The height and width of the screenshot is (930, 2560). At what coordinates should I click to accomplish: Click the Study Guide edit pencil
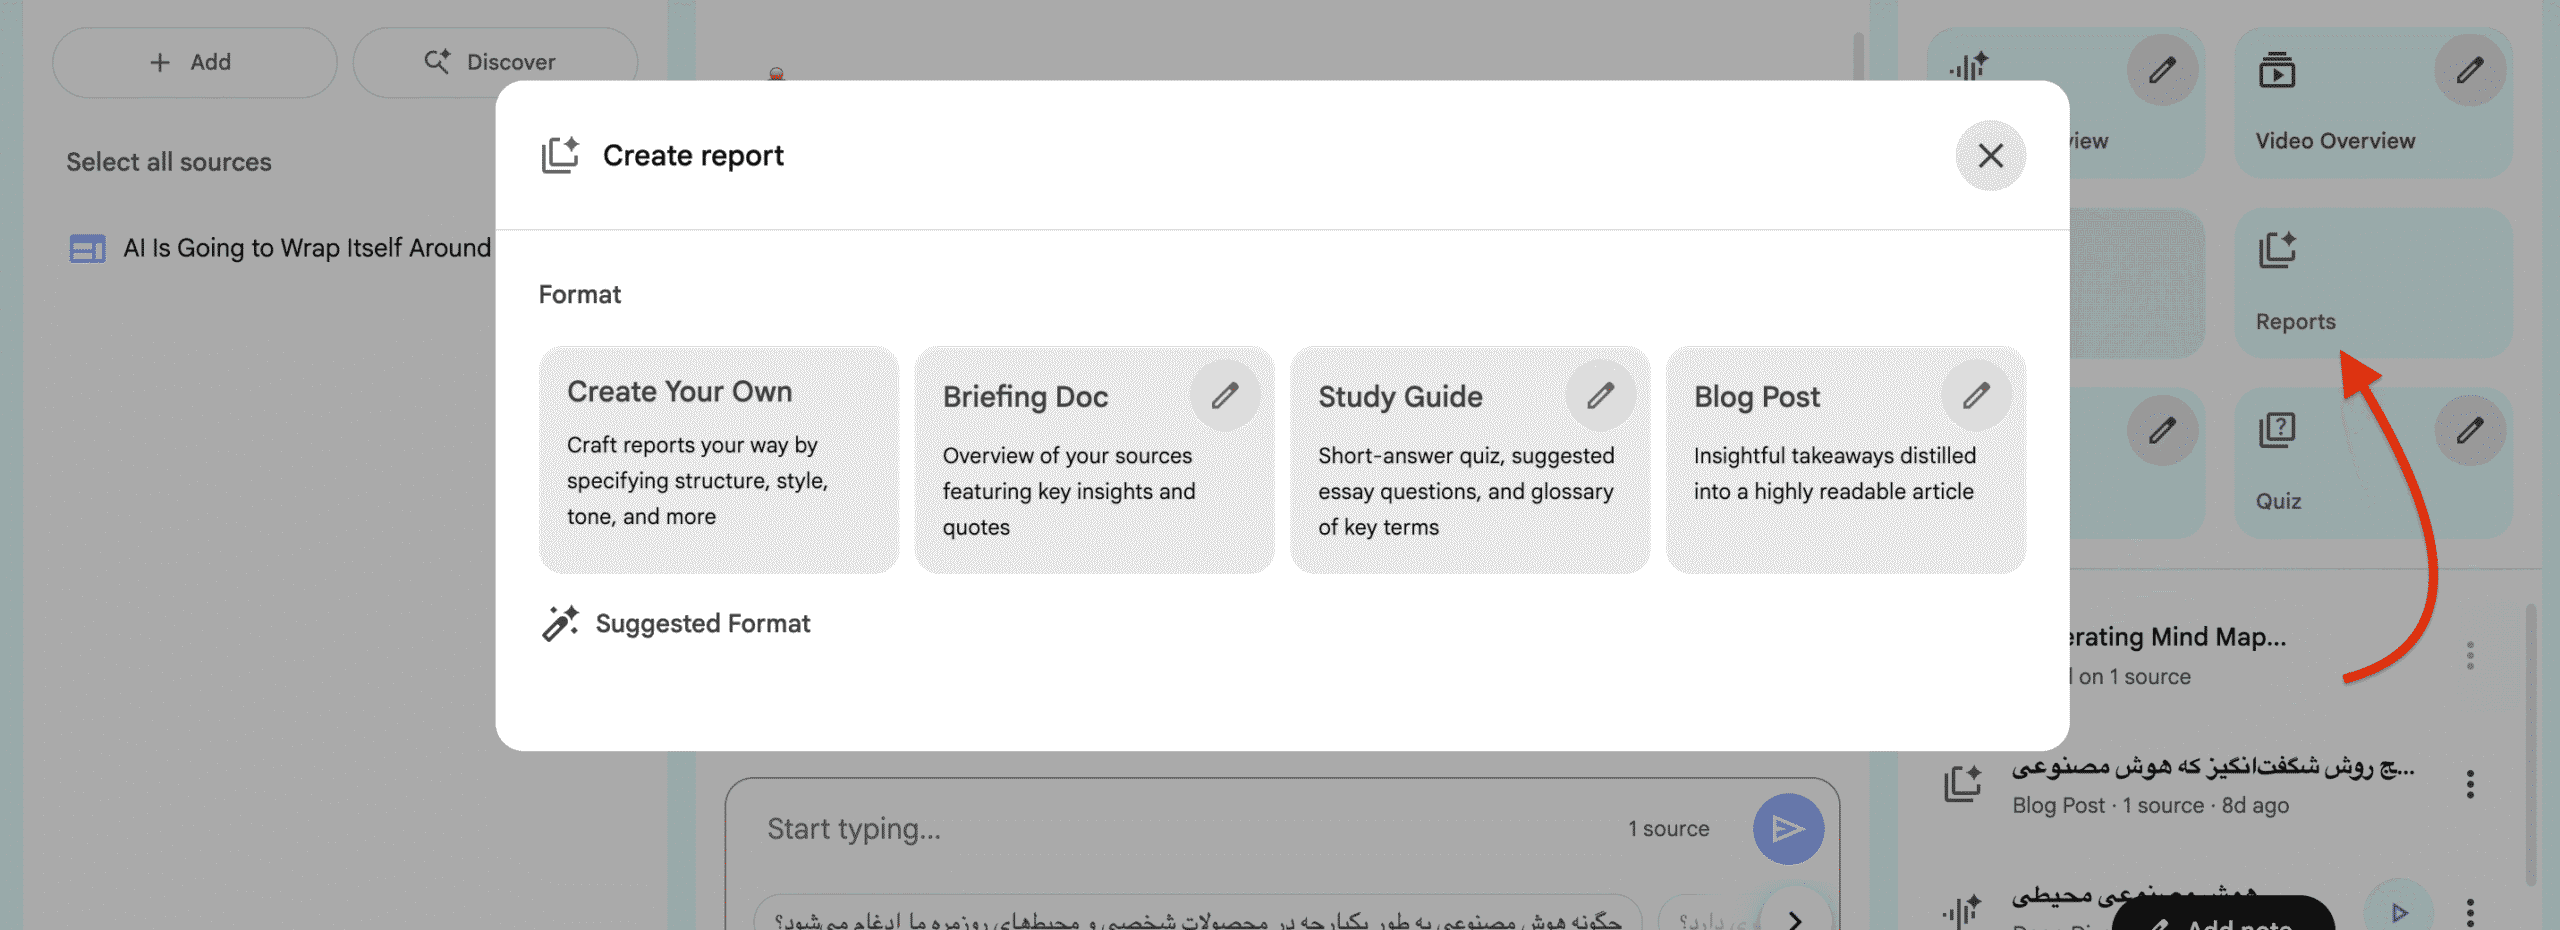point(1600,396)
